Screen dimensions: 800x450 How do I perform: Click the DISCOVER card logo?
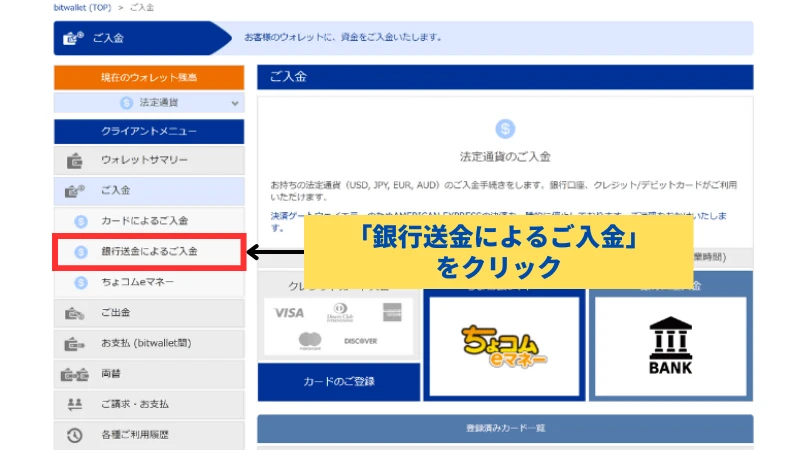click(x=361, y=341)
